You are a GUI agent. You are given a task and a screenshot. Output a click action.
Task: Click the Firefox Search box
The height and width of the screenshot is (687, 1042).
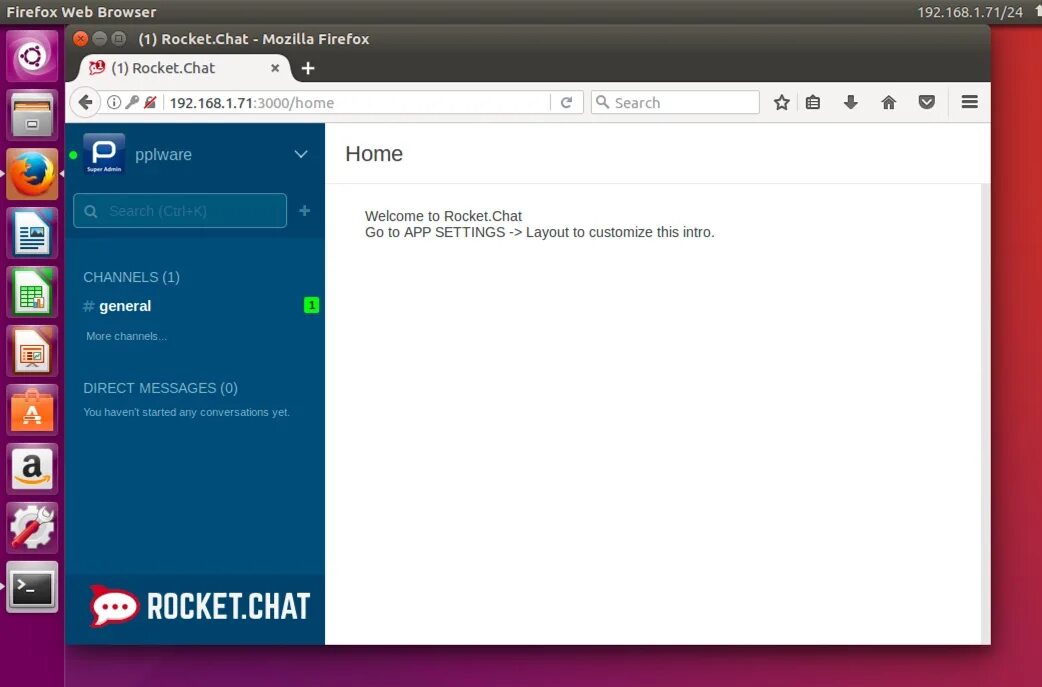pyautogui.click(x=675, y=102)
